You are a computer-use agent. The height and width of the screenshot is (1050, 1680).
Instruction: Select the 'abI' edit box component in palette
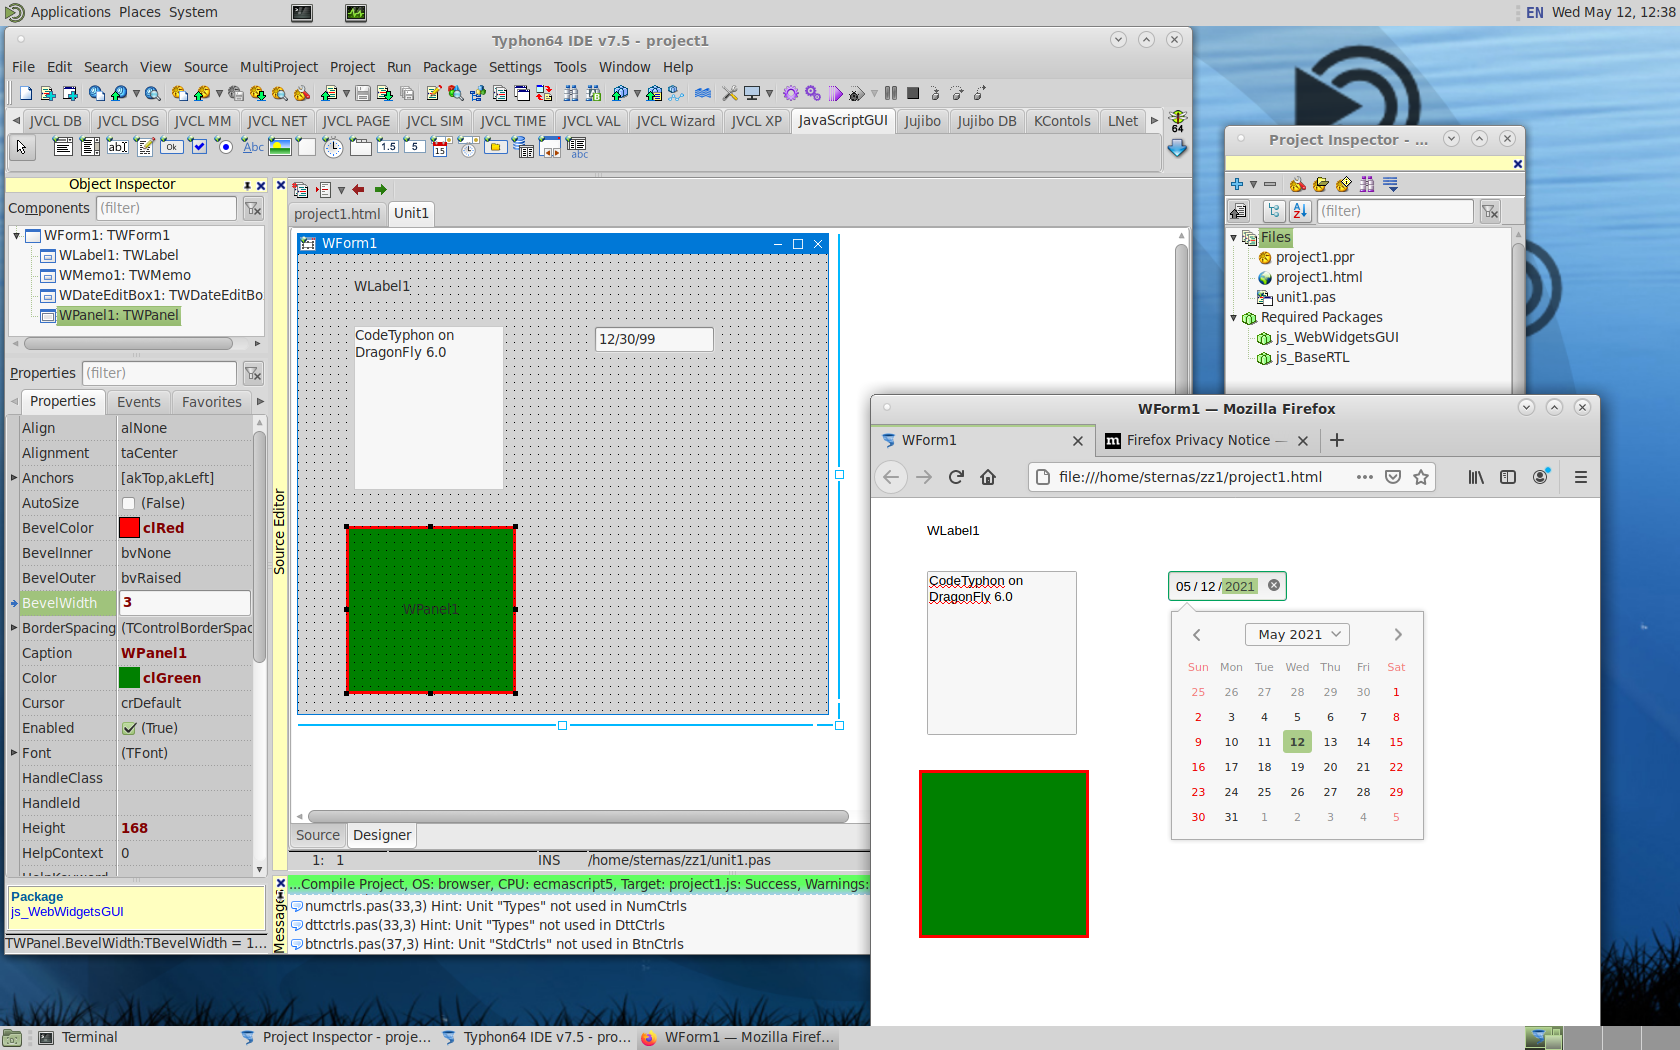118,147
